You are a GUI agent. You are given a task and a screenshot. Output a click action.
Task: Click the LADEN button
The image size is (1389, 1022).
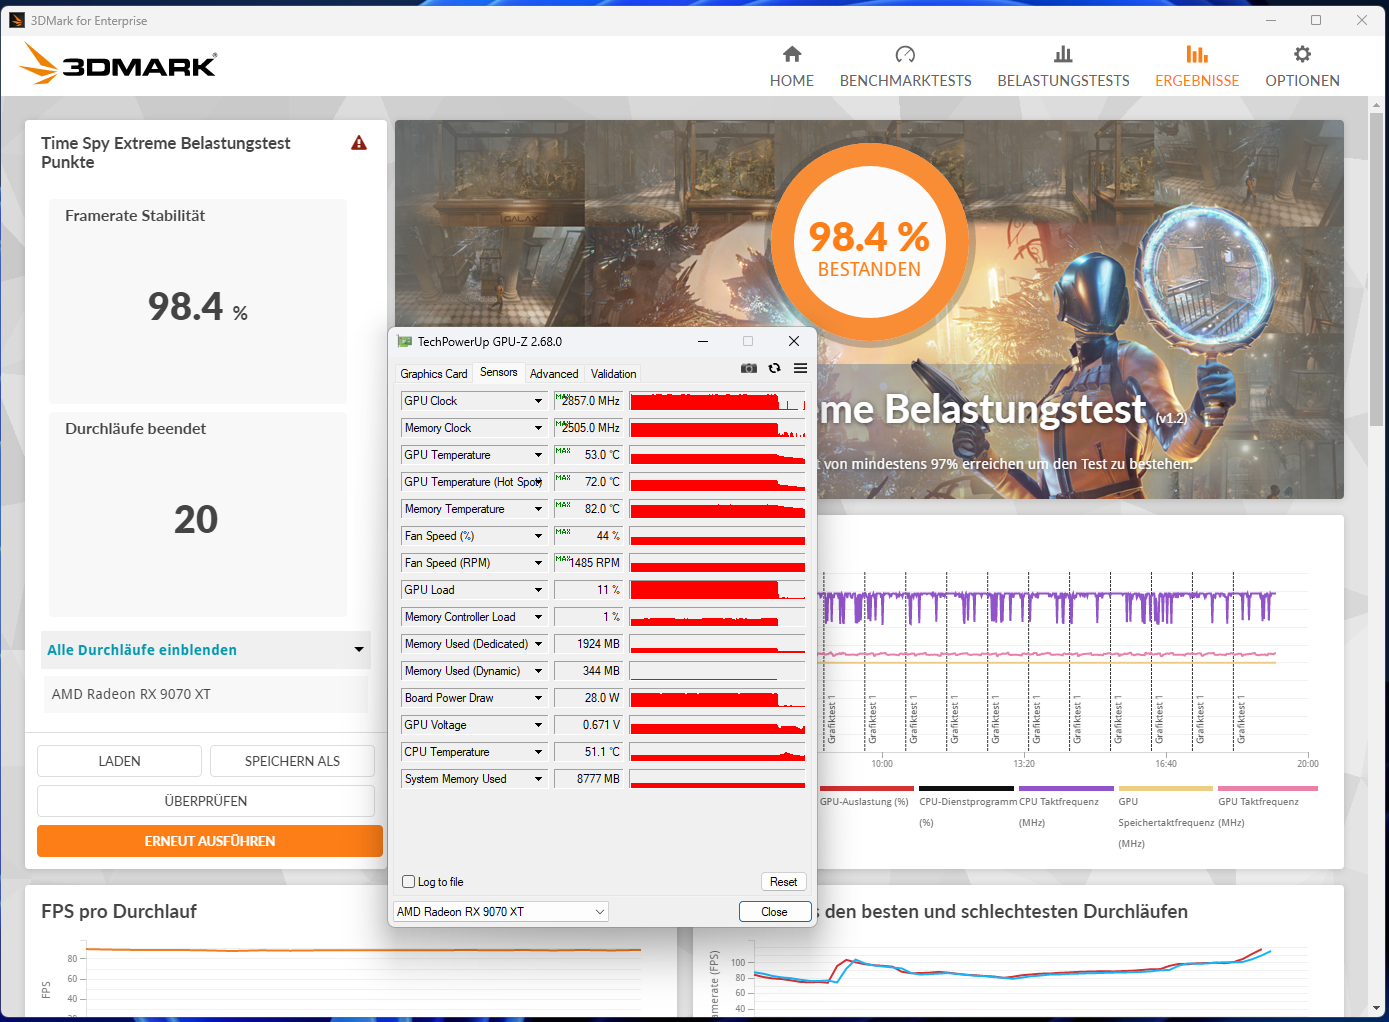coord(119,761)
